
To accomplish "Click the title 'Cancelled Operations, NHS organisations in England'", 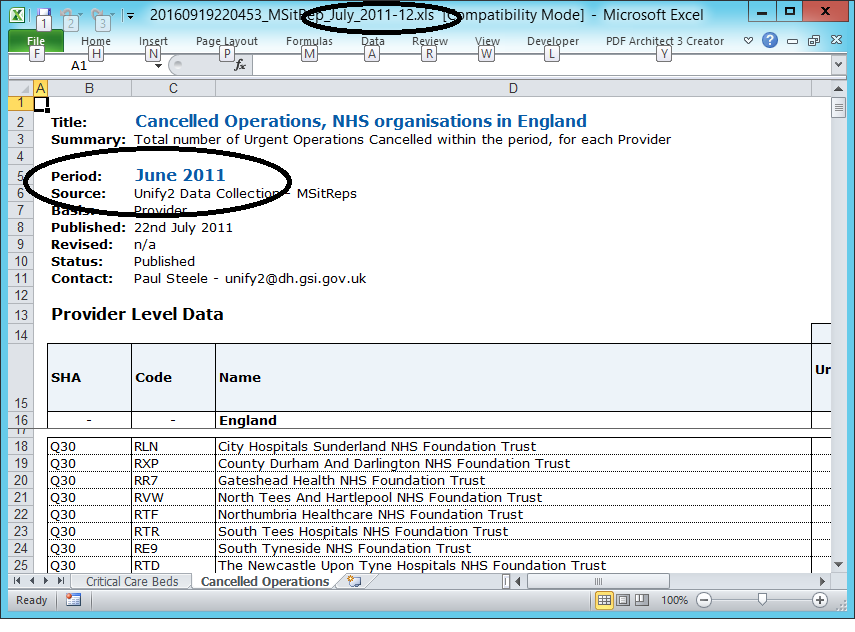I will tap(361, 121).
